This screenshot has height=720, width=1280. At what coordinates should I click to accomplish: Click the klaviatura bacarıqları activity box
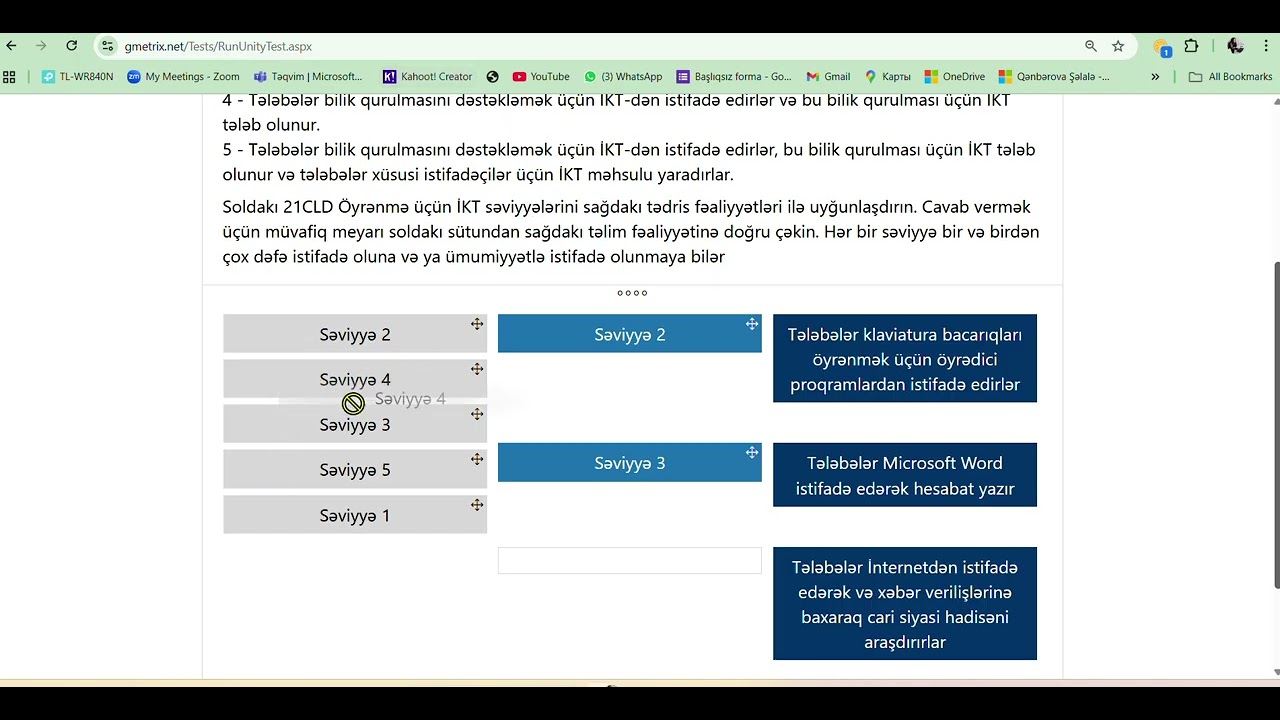pos(905,359)
